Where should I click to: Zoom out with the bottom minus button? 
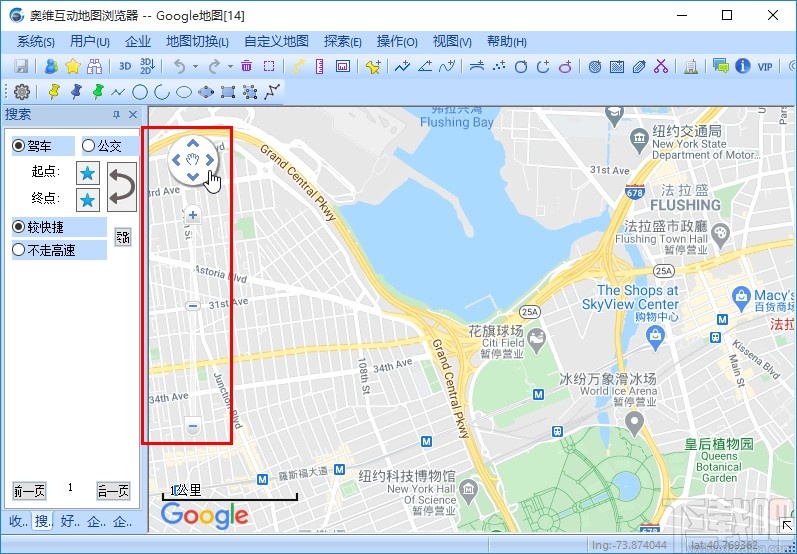click(192, 425)
